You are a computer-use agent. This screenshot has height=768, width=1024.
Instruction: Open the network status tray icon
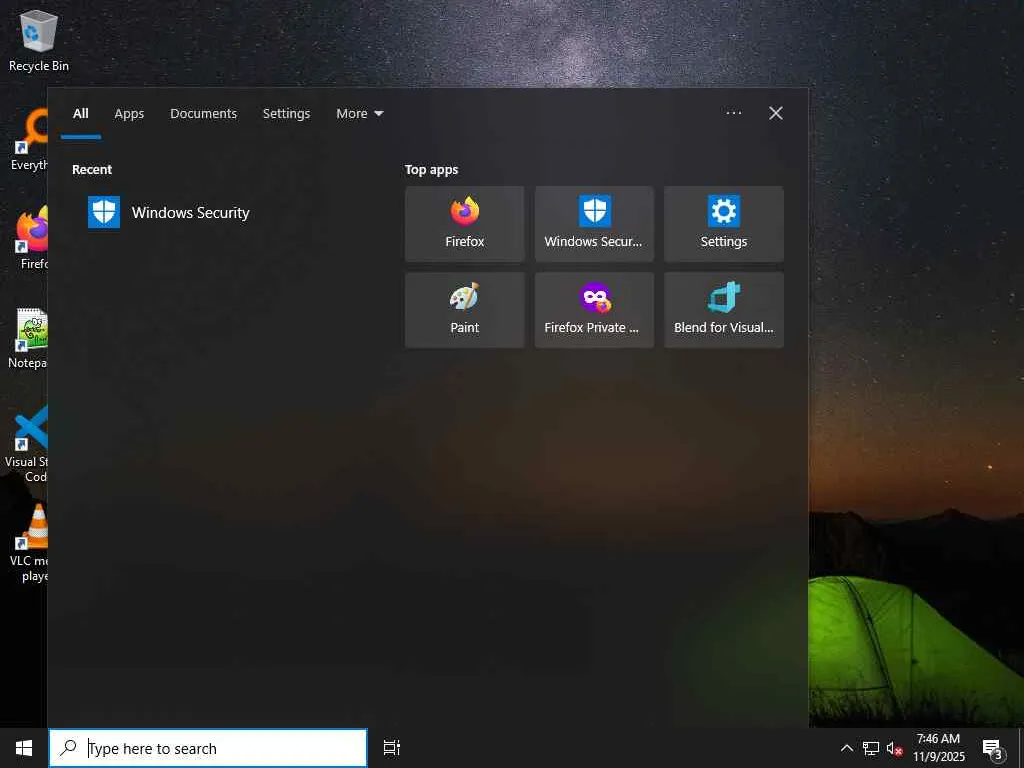pos(871,748)
